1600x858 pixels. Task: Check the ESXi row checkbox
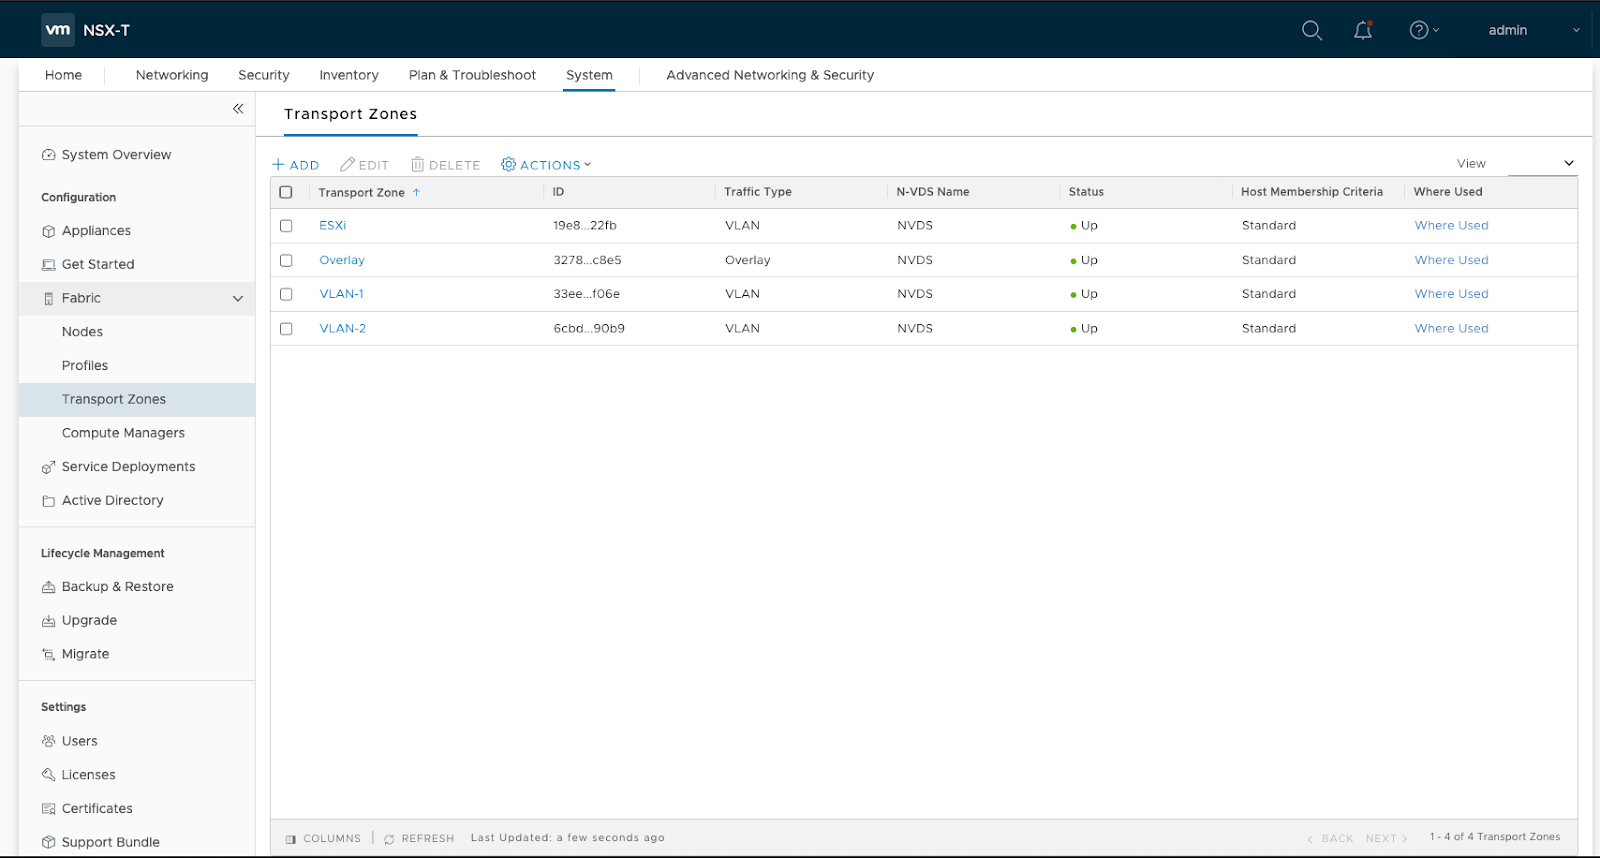point(286,226)
